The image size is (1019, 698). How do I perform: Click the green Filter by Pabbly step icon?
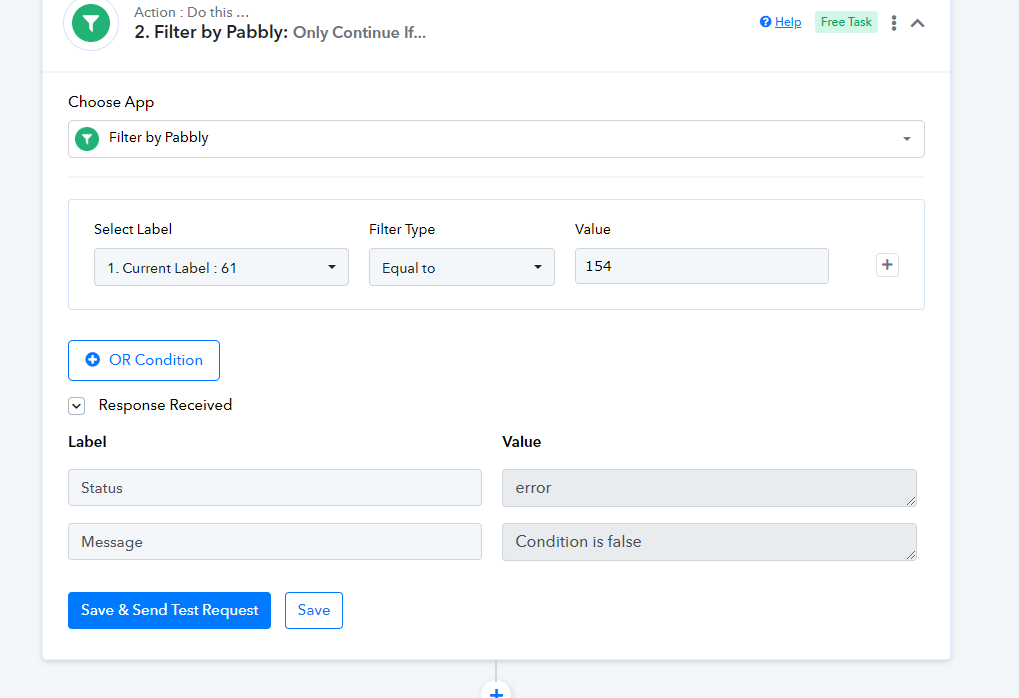point(91,23)
